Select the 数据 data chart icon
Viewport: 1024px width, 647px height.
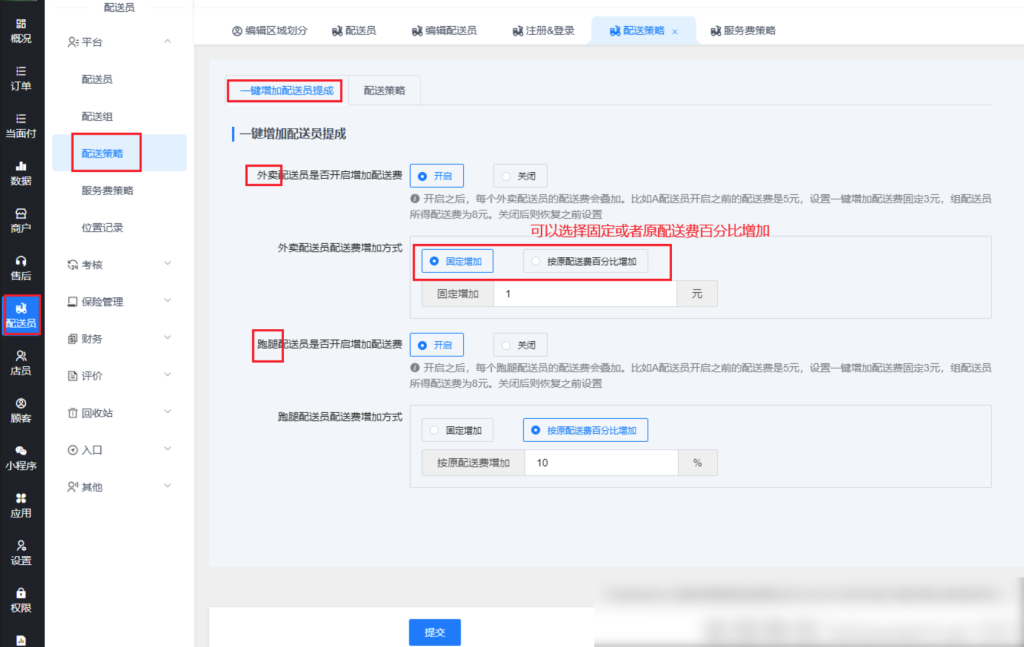tap(21, 165)
